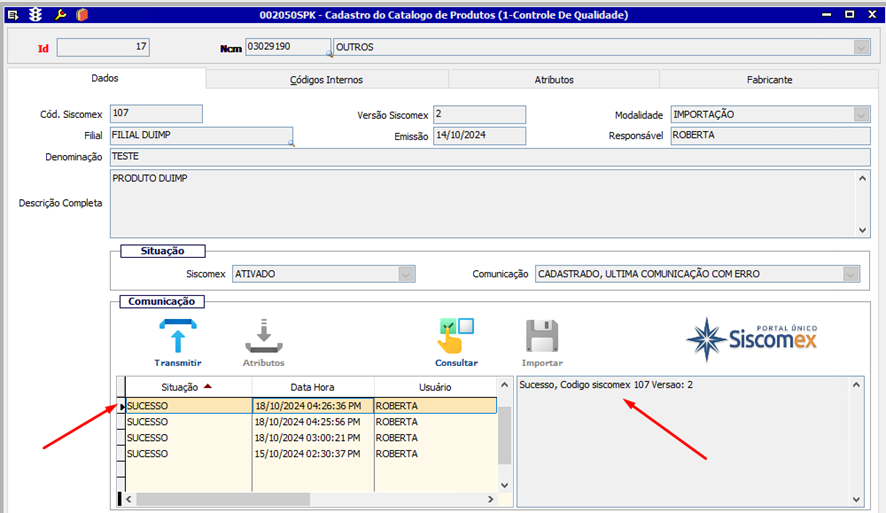The height and width of the screenshot is (513, 886).
Task: Switch to the Atributos tab
Action: pyautogui.click(x=554, y=80)
